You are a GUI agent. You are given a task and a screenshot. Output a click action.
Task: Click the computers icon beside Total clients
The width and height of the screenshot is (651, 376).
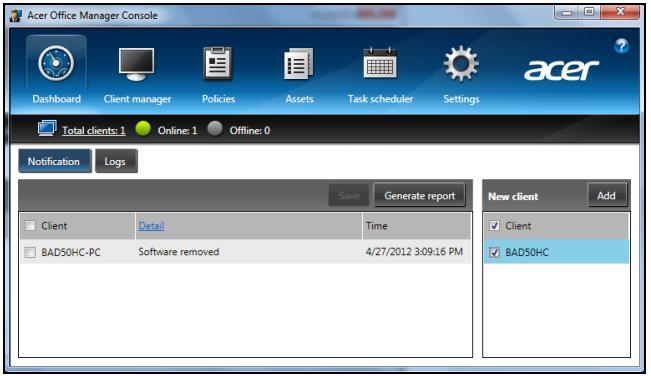click(47, 128)
